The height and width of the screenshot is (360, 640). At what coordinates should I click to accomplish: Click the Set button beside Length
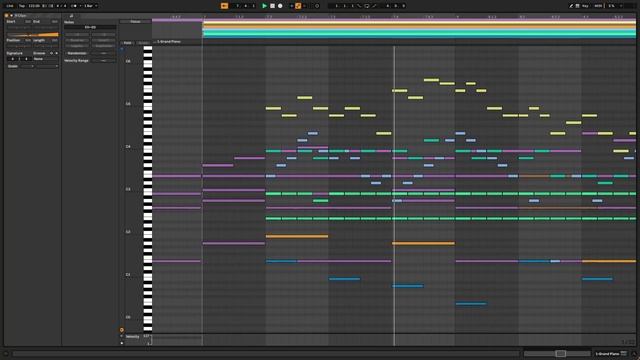(54, 40)
